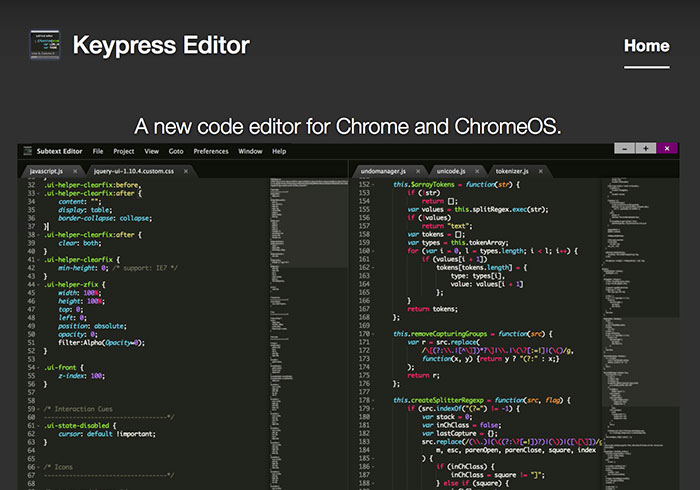This screenshot has width=700, height=490.
Task: Click 'border-collapse: collapse;' on line 36
Action: 105,218
